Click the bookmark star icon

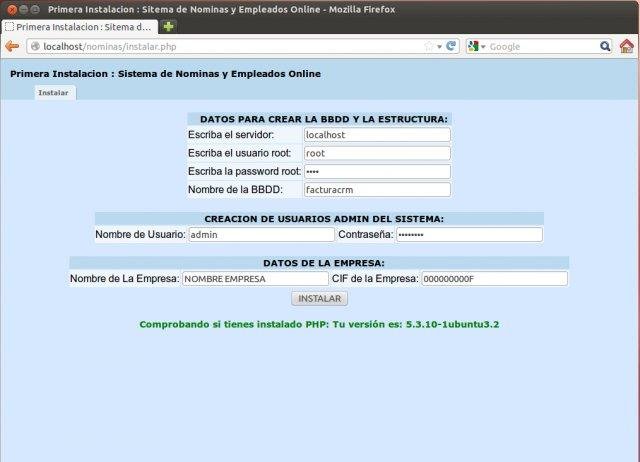(x=429, y=46)
